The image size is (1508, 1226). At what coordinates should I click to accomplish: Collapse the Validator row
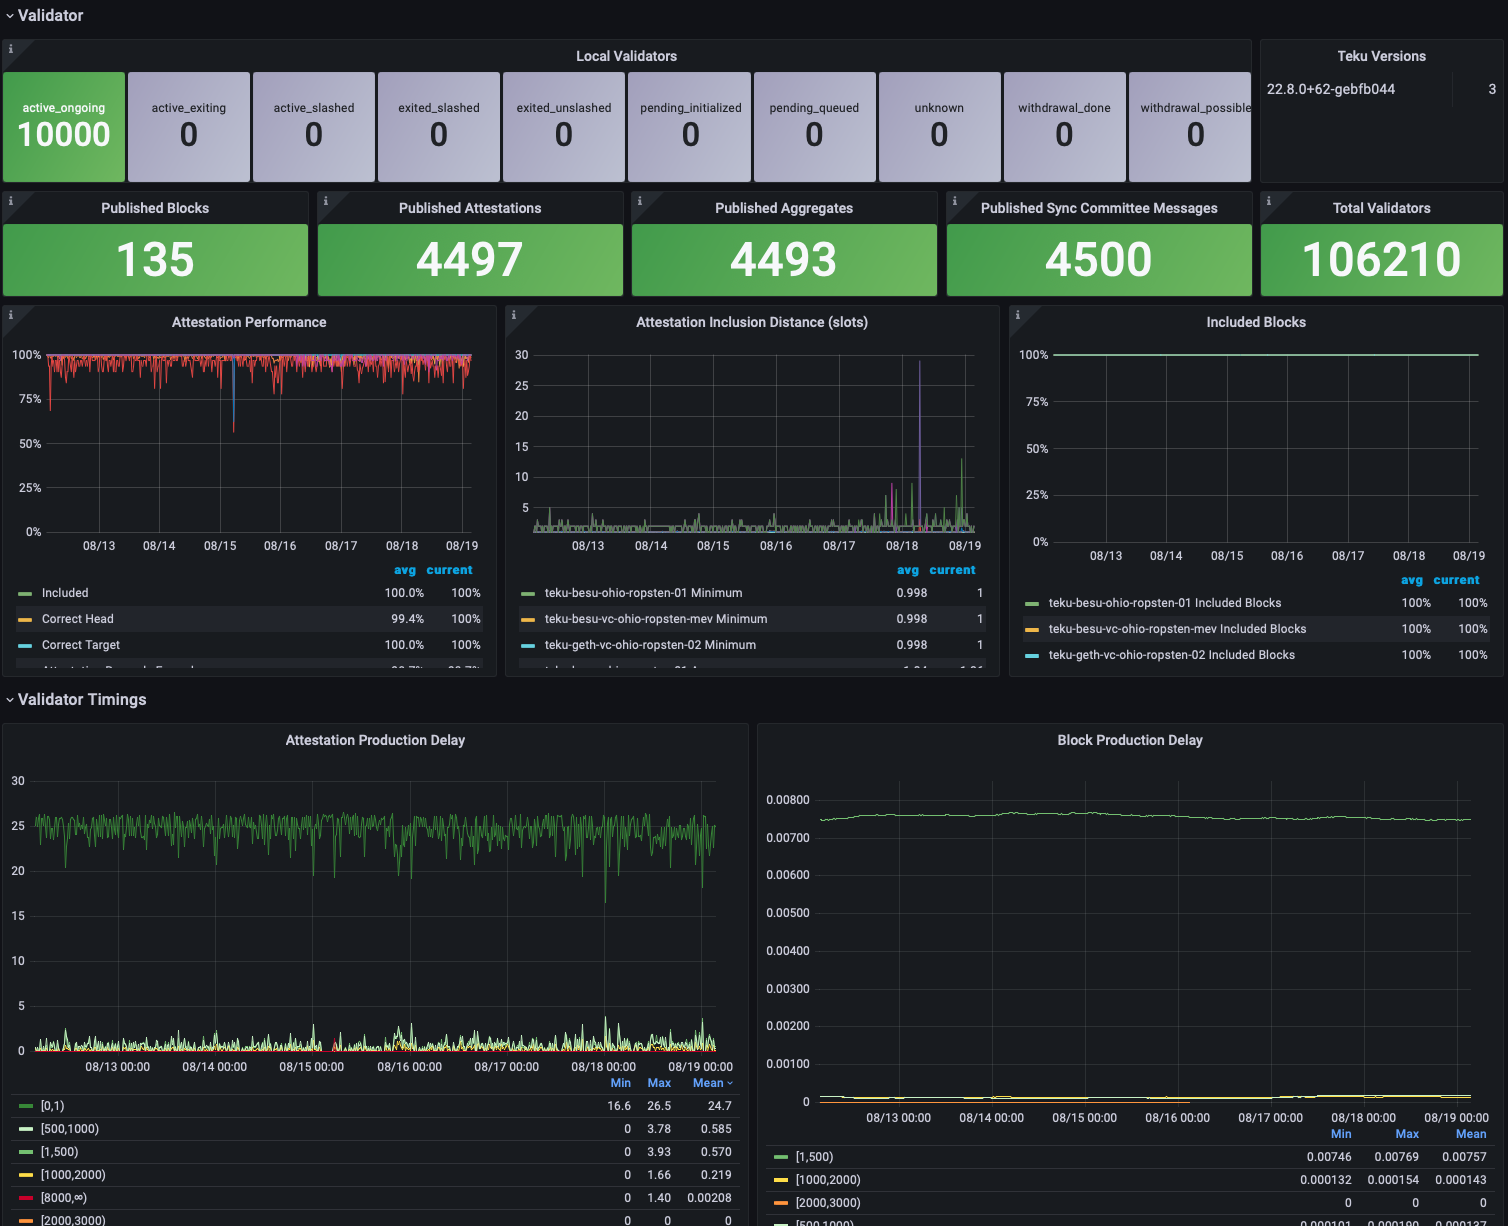pyautogui.click(x=50, y=16)
